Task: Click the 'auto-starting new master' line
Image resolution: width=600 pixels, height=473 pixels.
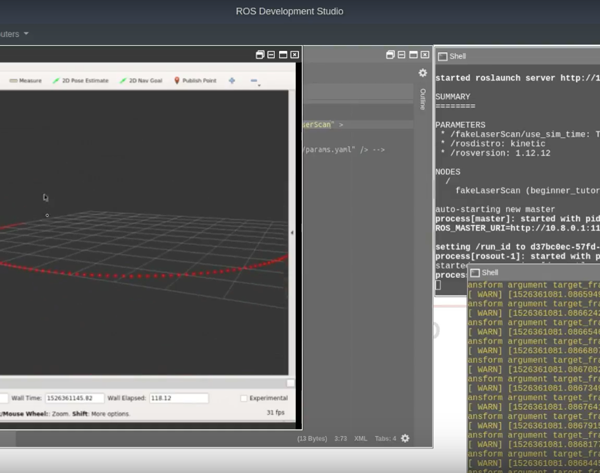Action: (x=495, y=209)
